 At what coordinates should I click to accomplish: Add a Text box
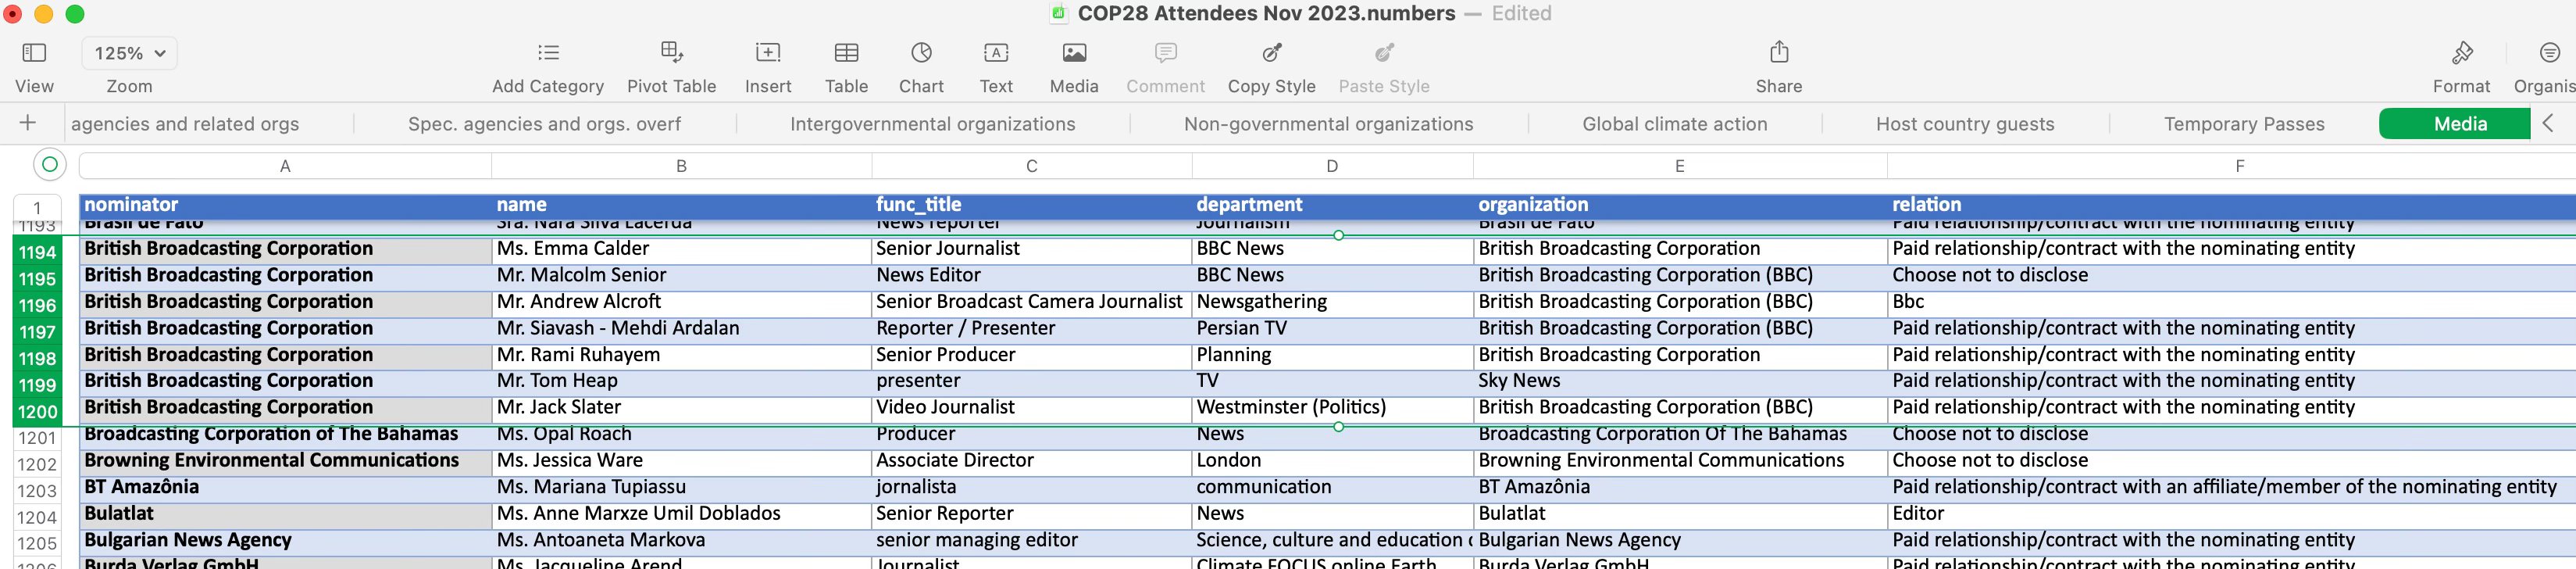[x=995, y=53]
